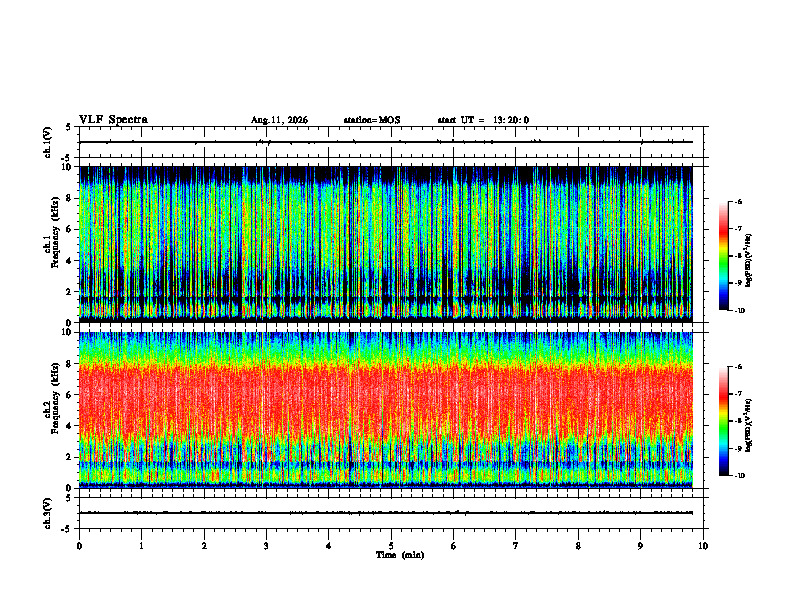Click the ch.1(V) waveform axis label
The image size is (792, 612).
tap(48, 142)
